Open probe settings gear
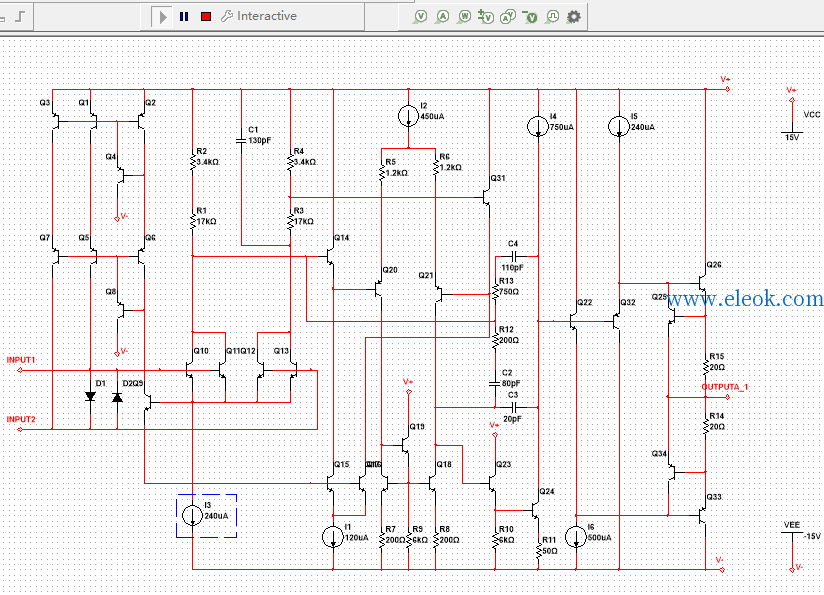 [x=574, y=17]
